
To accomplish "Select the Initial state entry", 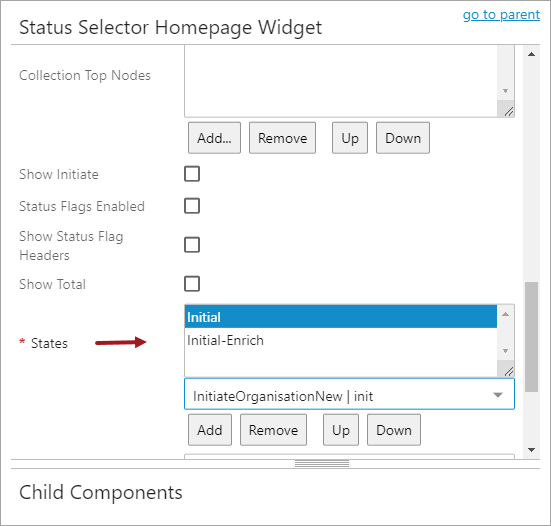I will [341, 317].
